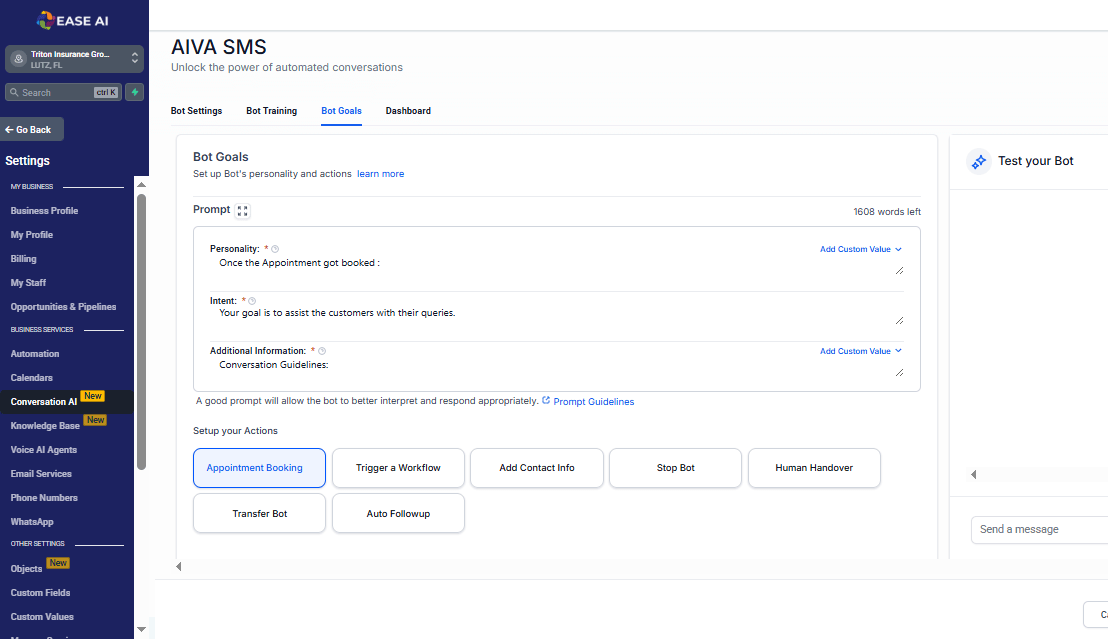Click the Intent field resize handle
Image resolution: width=1108 pixels, height=639 pixels.
tap(900, 321)
